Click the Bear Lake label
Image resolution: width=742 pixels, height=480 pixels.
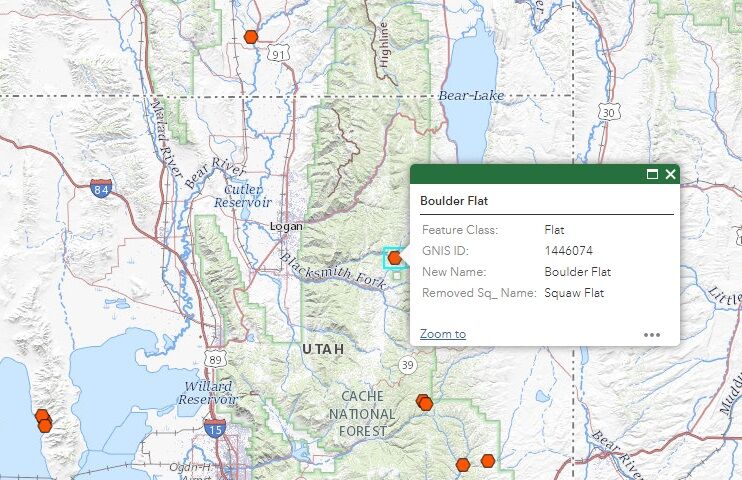click(x=471, y=96)
